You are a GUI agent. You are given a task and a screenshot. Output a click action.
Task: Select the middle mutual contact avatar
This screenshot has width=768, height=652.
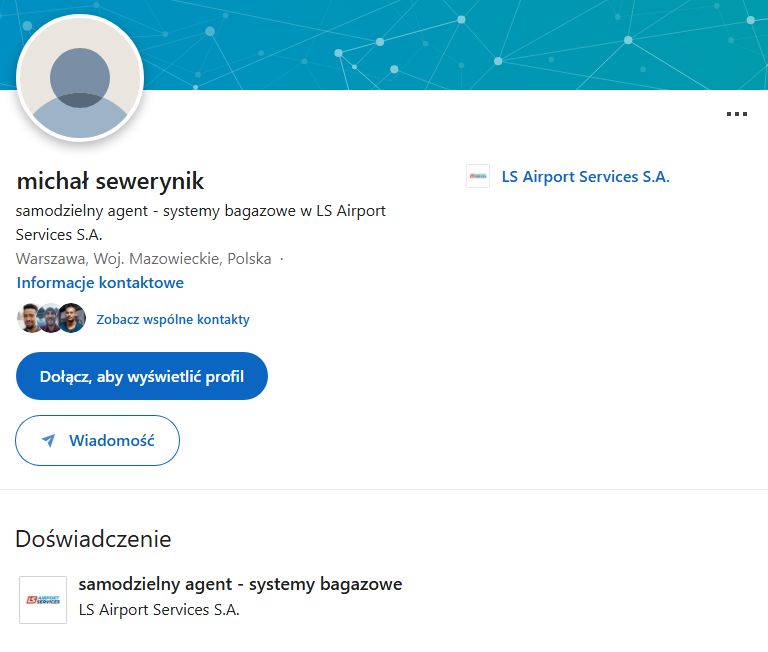click(x=51, y=318)
